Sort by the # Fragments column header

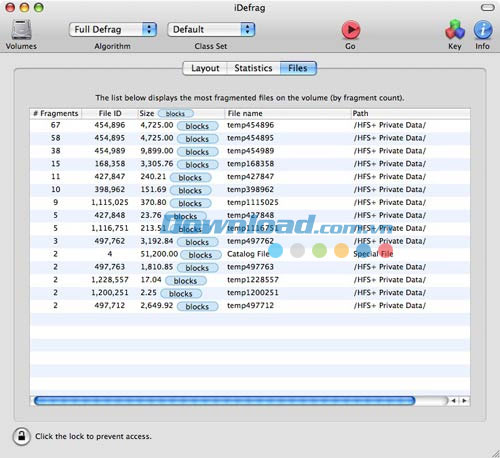pyautogui.click(x=56, y=113)
